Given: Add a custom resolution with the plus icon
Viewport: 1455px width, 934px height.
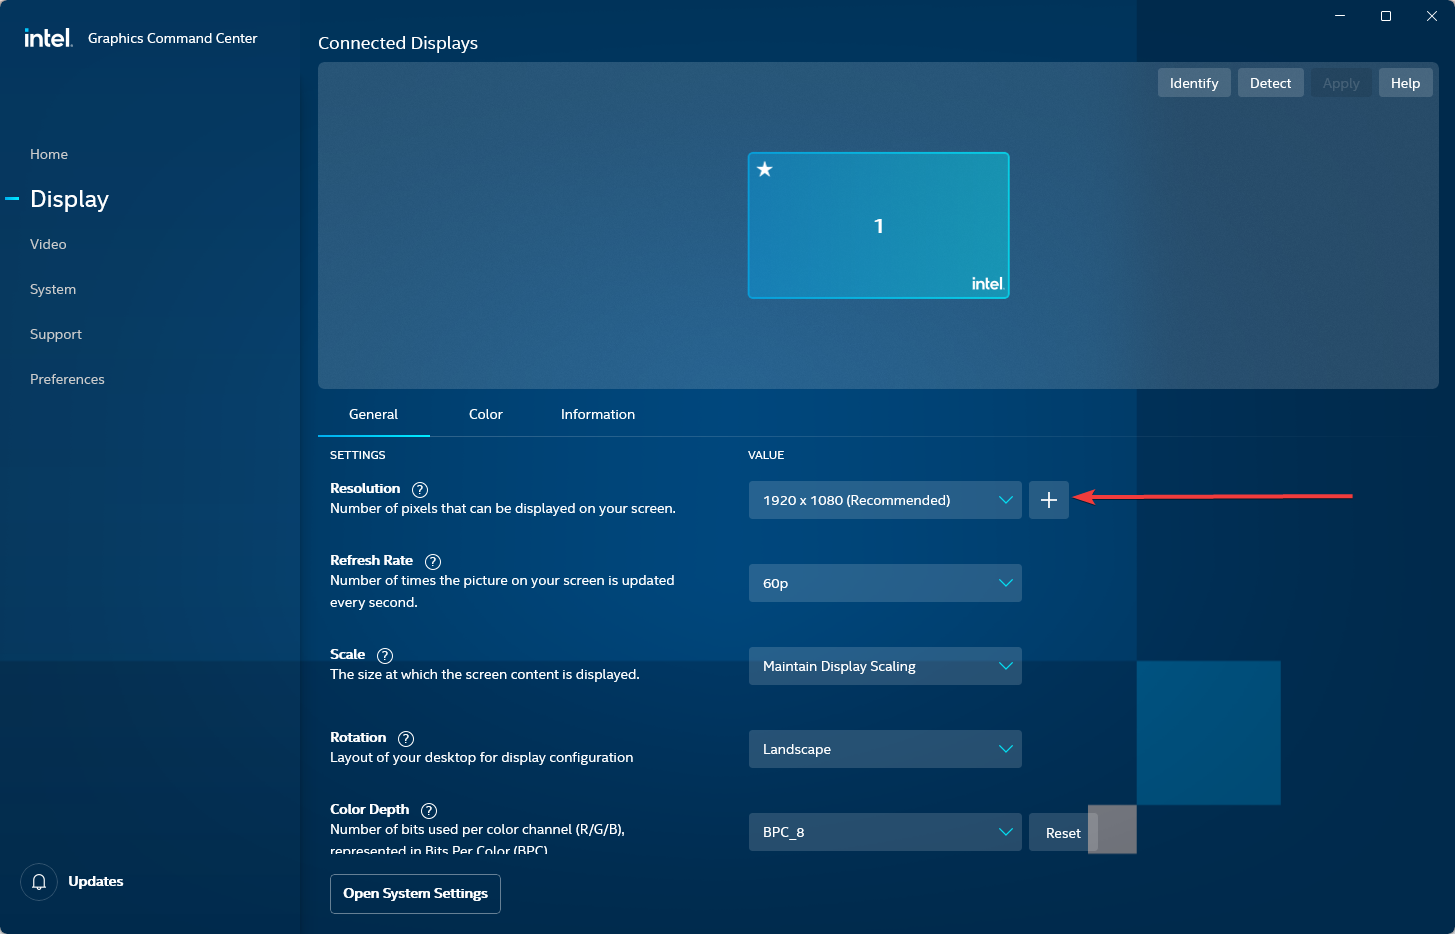Looking at the screenshot, I should [1048, 500].
